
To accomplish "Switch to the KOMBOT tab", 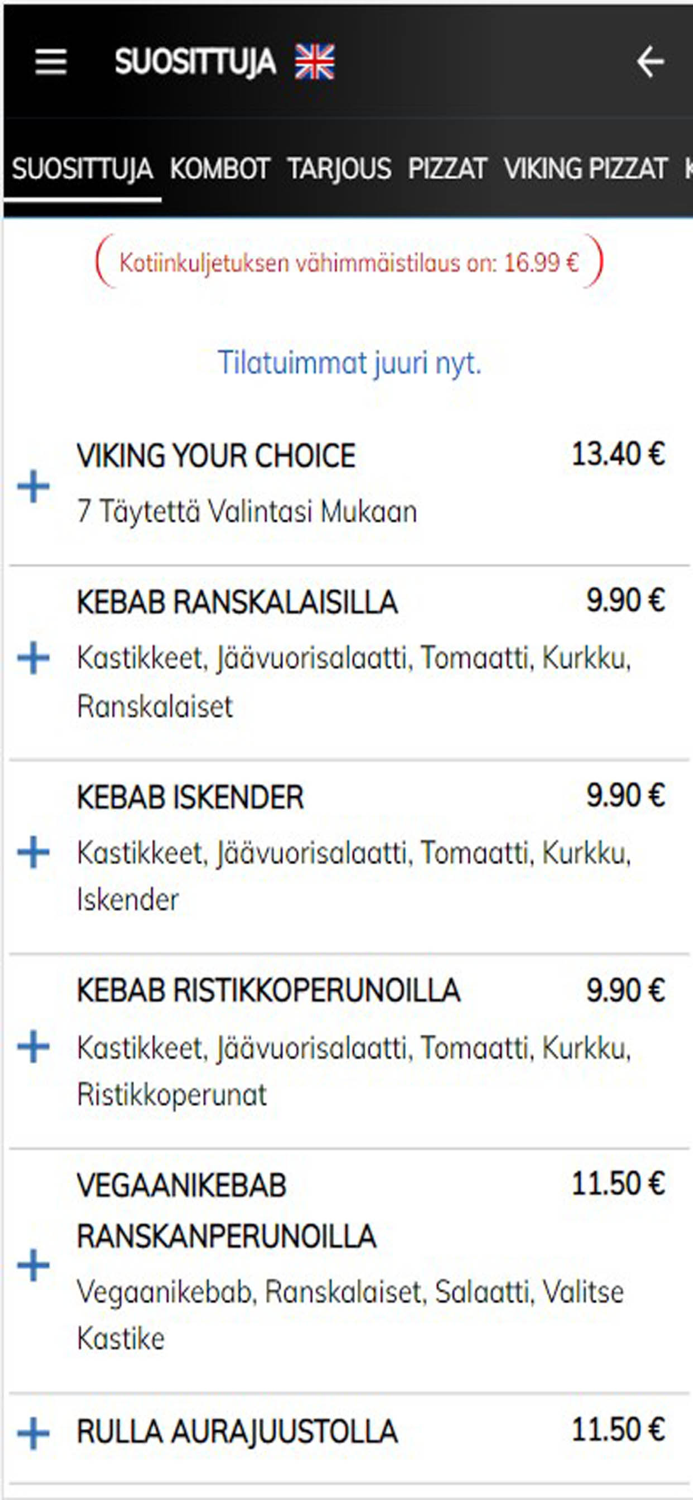I will 219,169.
